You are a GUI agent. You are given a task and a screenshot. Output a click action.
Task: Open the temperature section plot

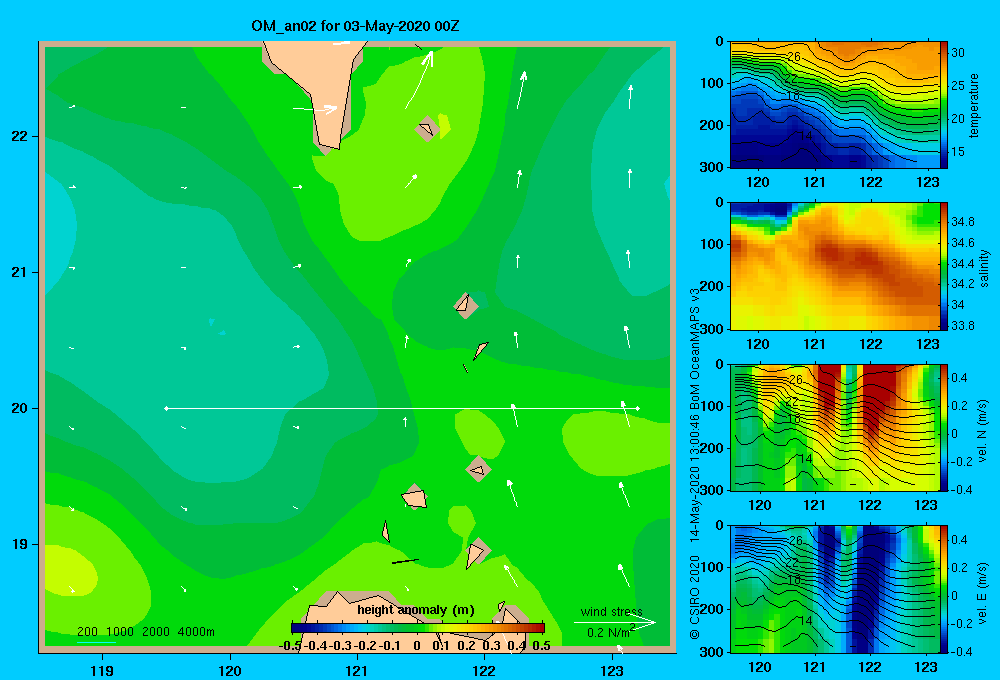point(835,105)
